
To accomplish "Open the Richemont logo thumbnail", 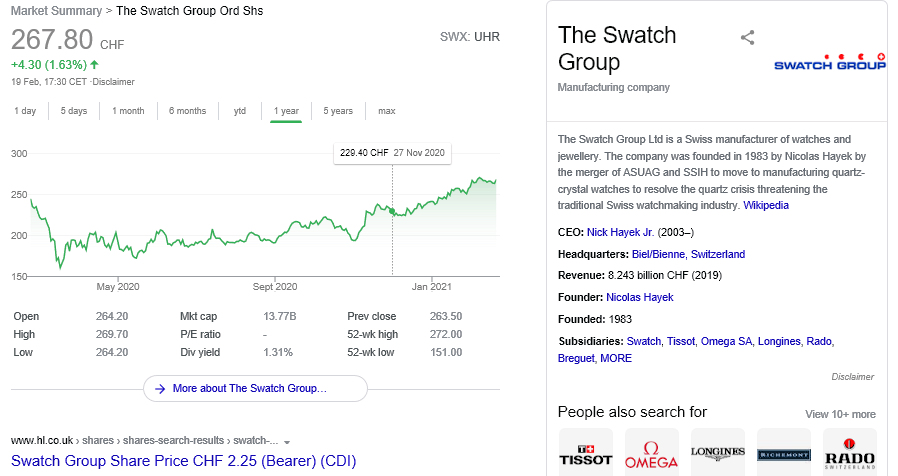I will coord(783,452).
